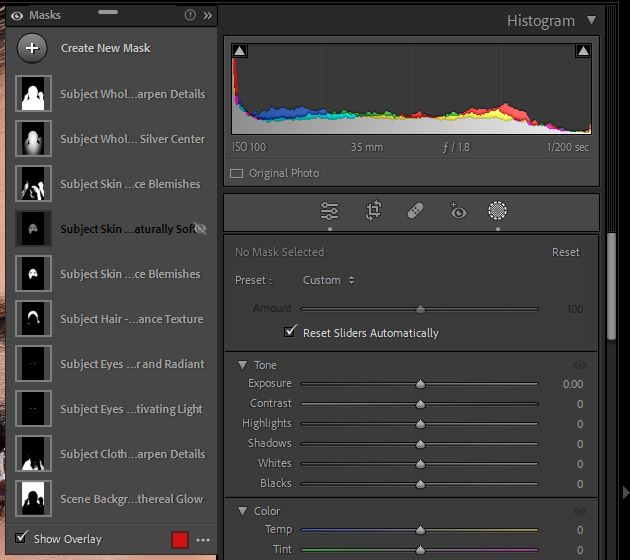Enable the Original Photo checkbox
Viewport: 630px width, 560px height.
237,173
